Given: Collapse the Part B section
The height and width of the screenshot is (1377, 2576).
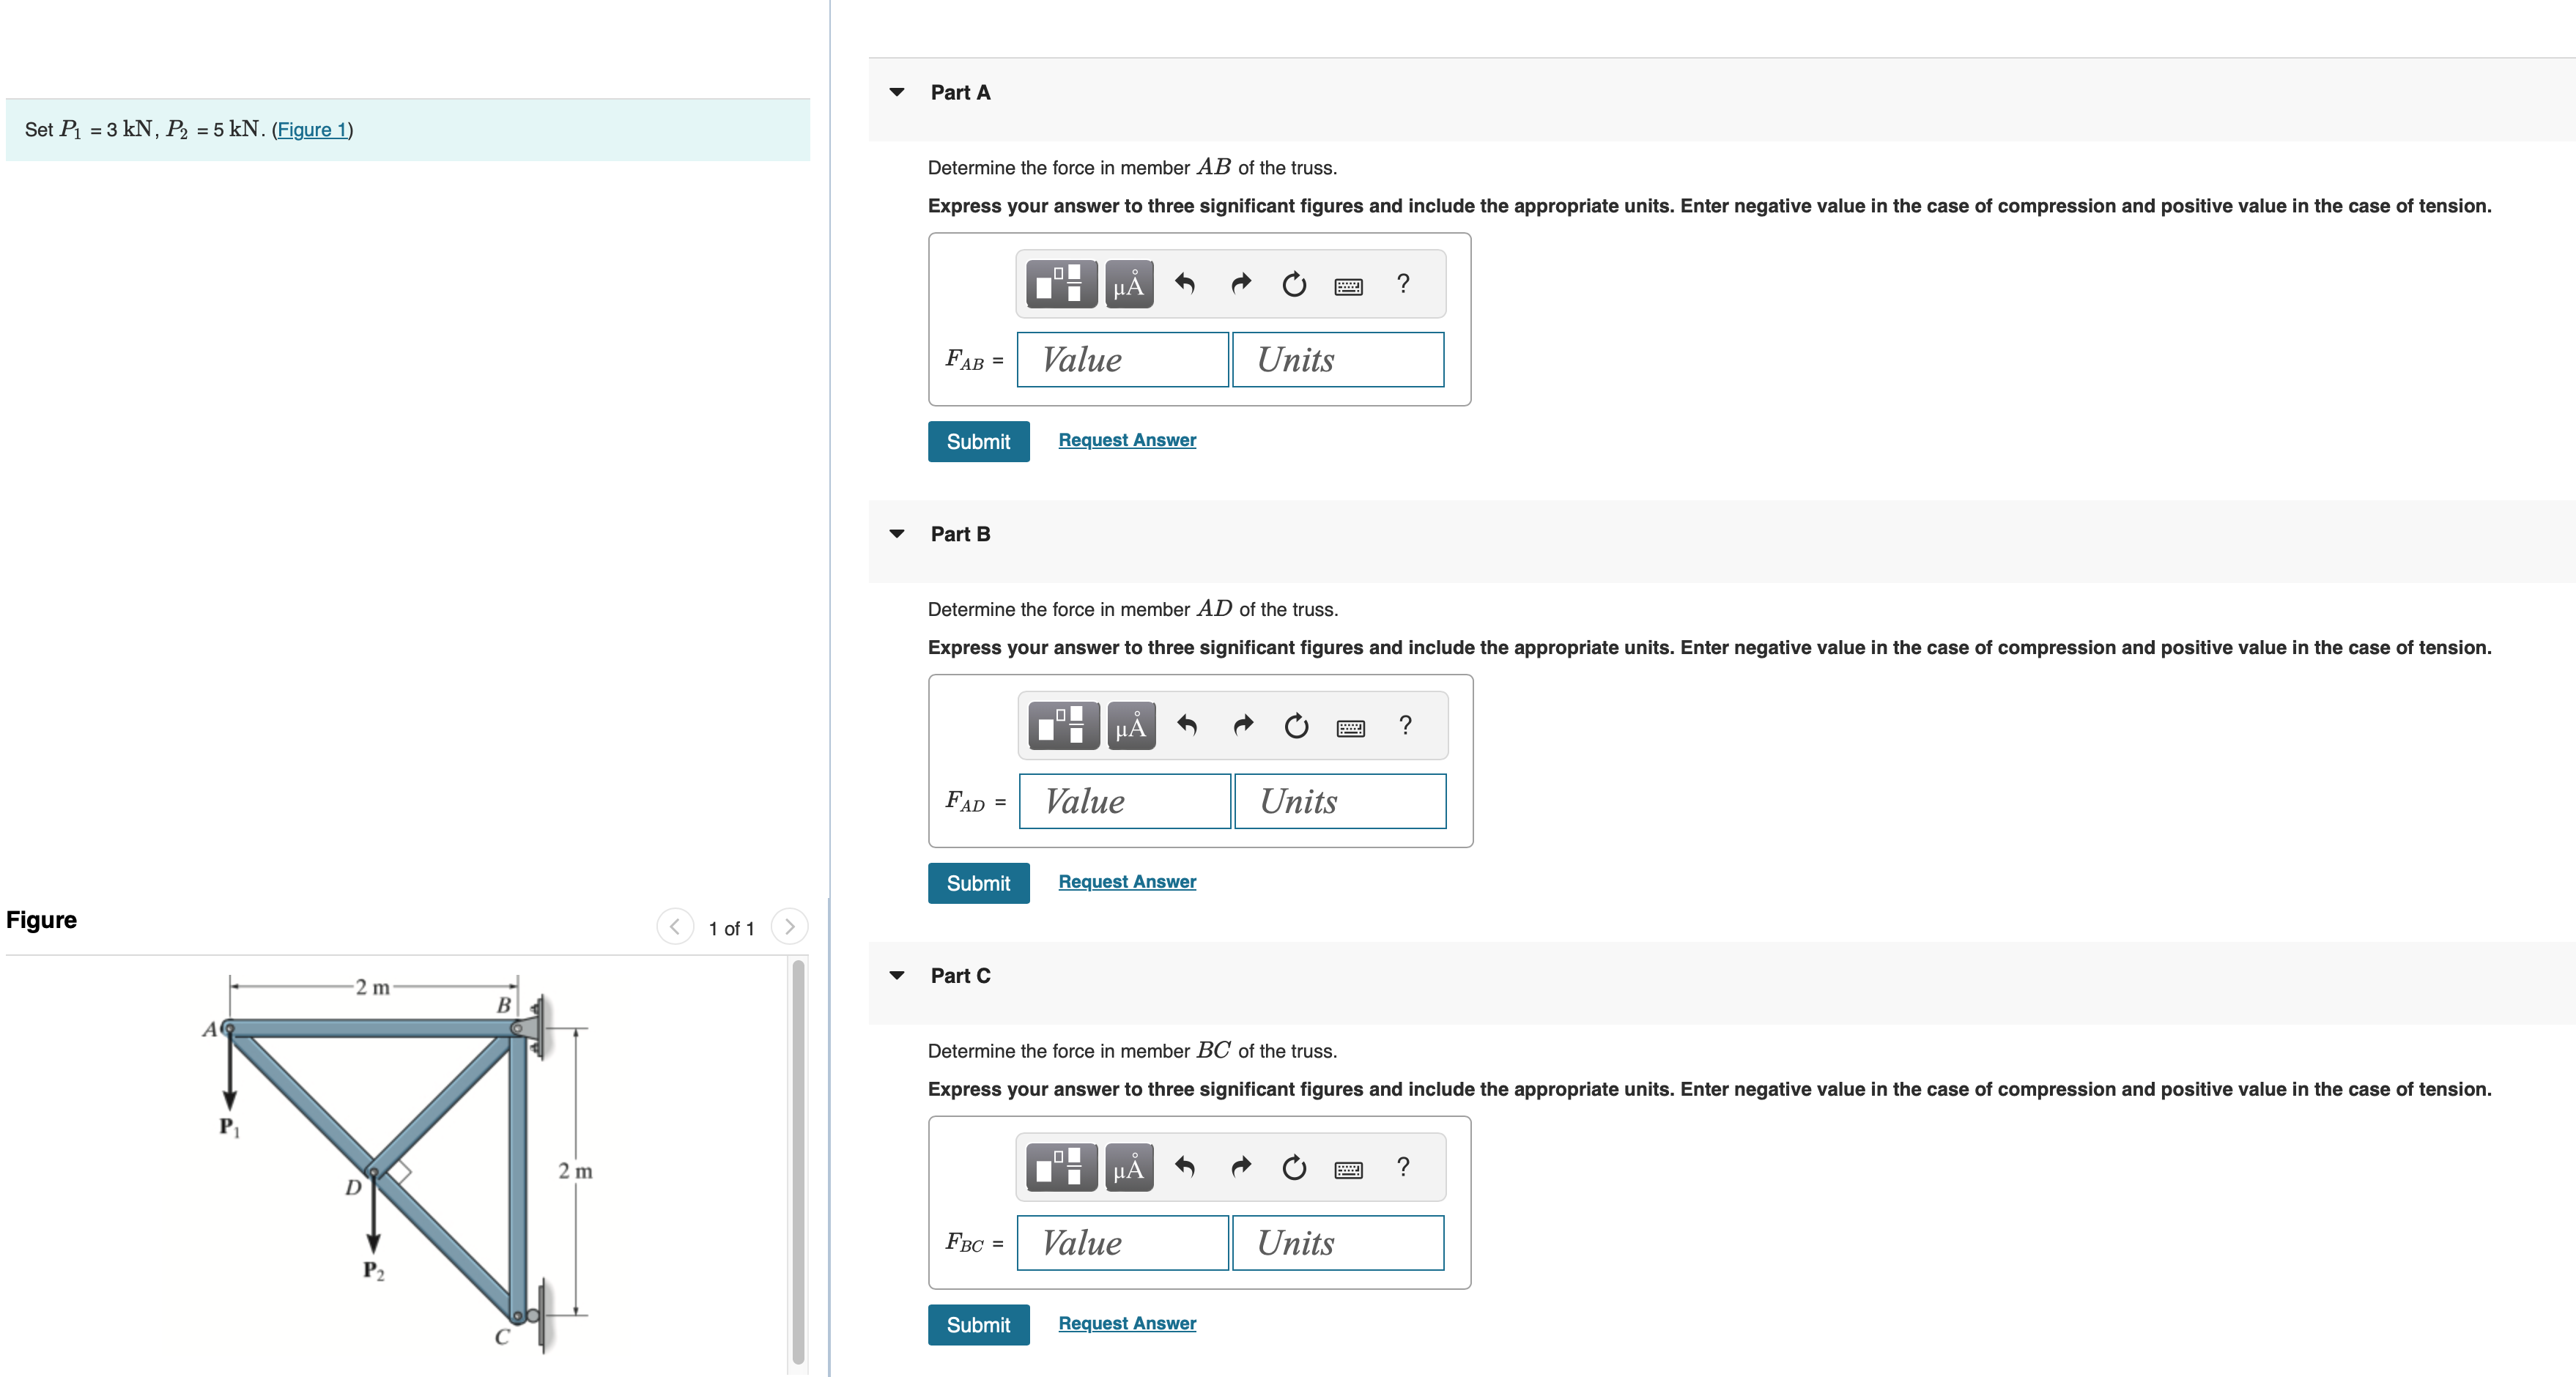Looking at the screenshot, I should click(x=897, y=534).
